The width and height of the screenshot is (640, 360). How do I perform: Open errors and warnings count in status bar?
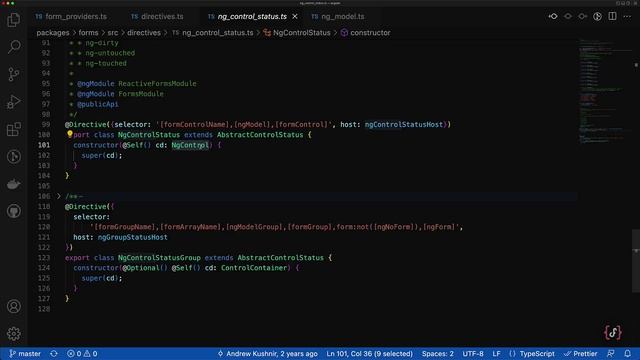(x=82, y=353)
